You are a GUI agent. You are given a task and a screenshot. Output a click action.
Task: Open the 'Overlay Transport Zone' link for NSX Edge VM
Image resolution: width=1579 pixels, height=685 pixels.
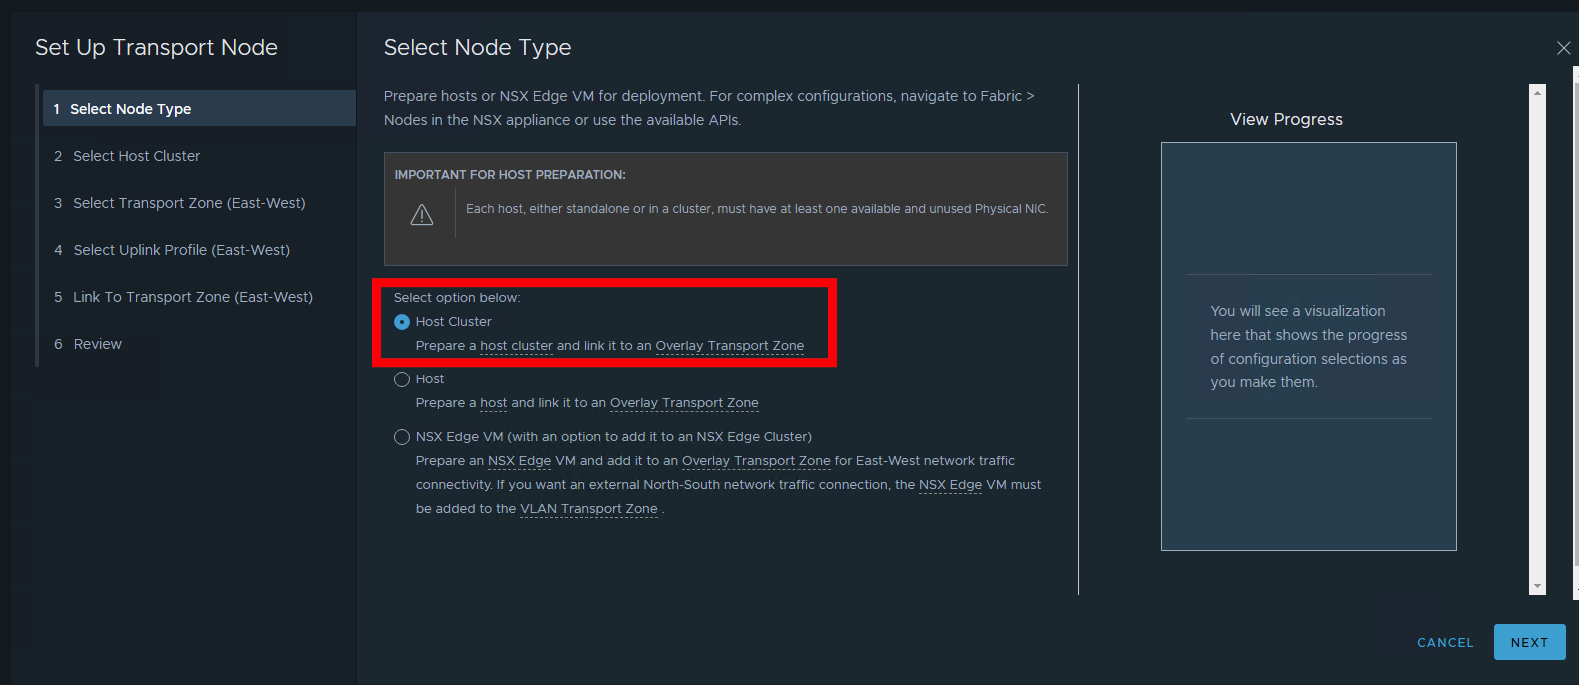coord(755,460)
